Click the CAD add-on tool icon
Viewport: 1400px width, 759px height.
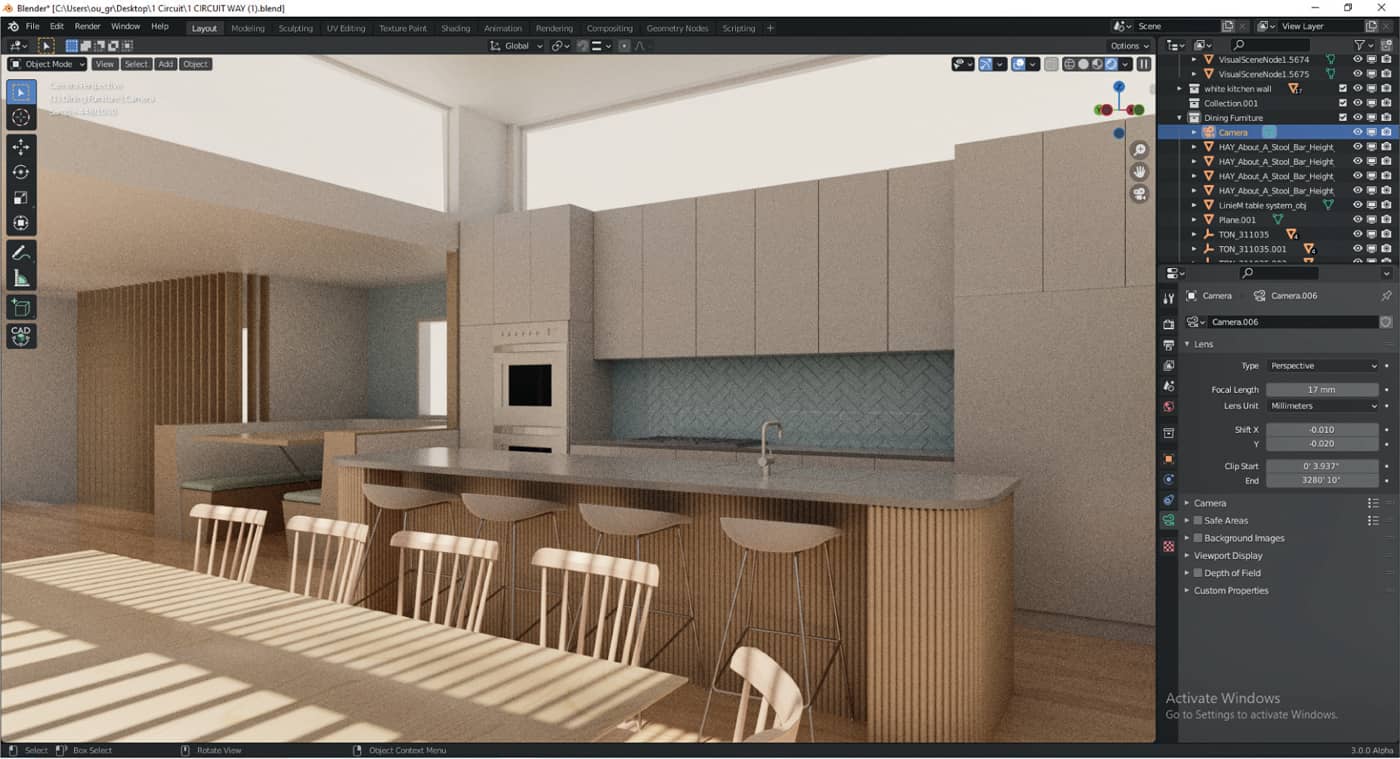point(21,336)
